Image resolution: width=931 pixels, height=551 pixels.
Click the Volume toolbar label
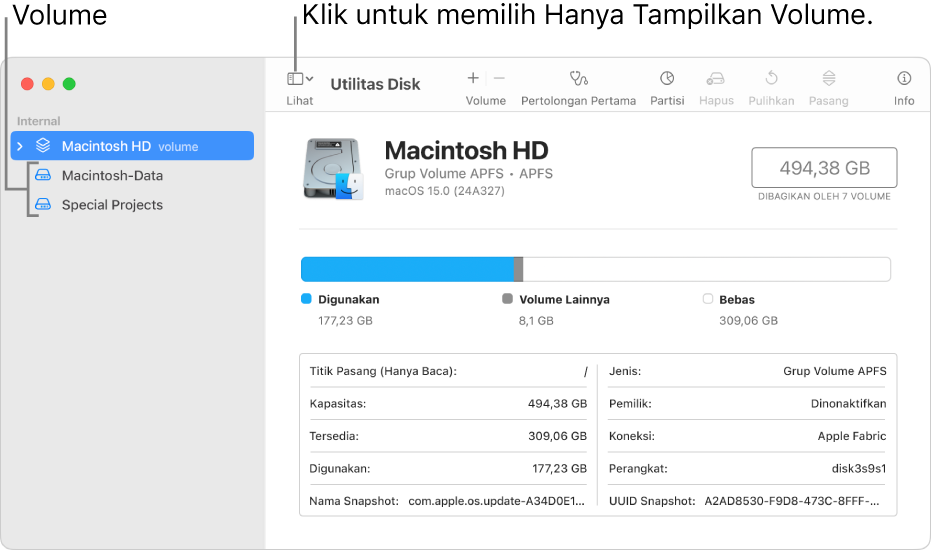(x=486, y=100)
